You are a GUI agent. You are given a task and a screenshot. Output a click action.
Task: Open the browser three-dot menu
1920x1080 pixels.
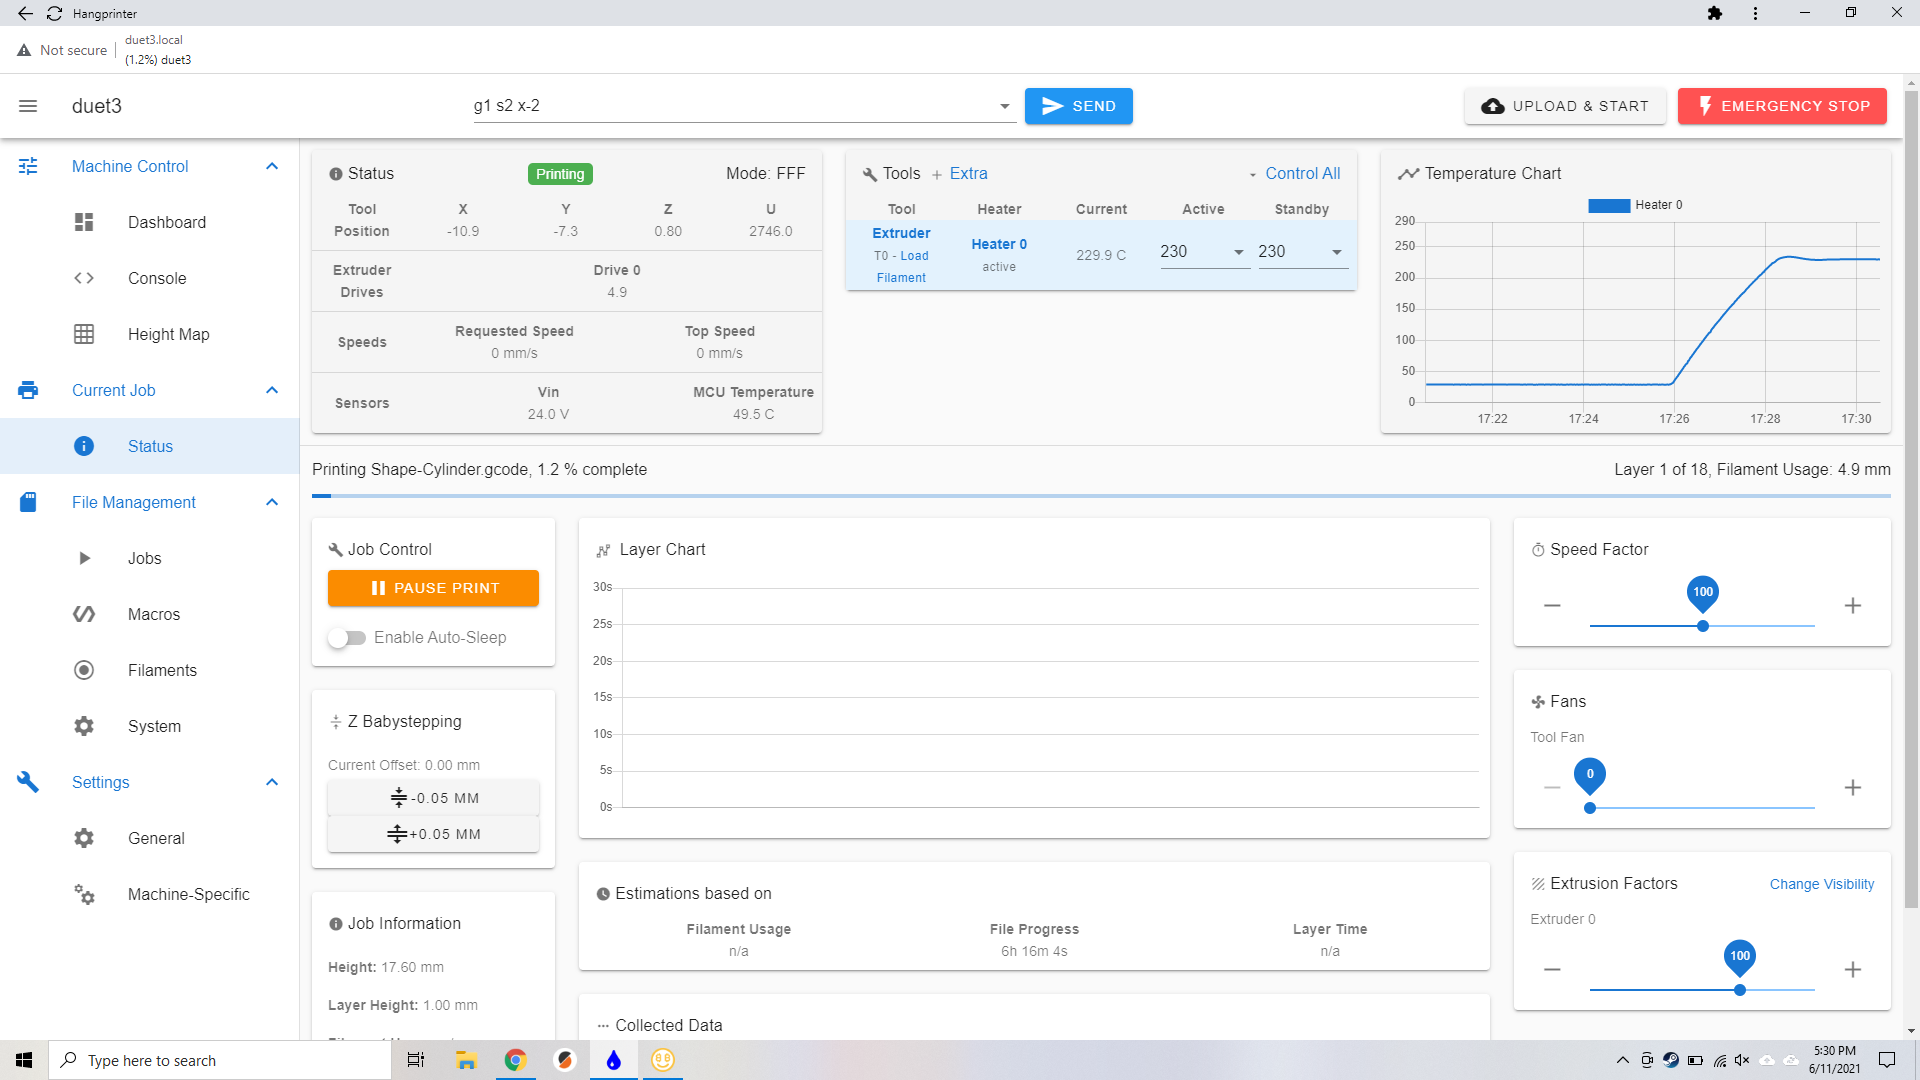(1755, 13)
